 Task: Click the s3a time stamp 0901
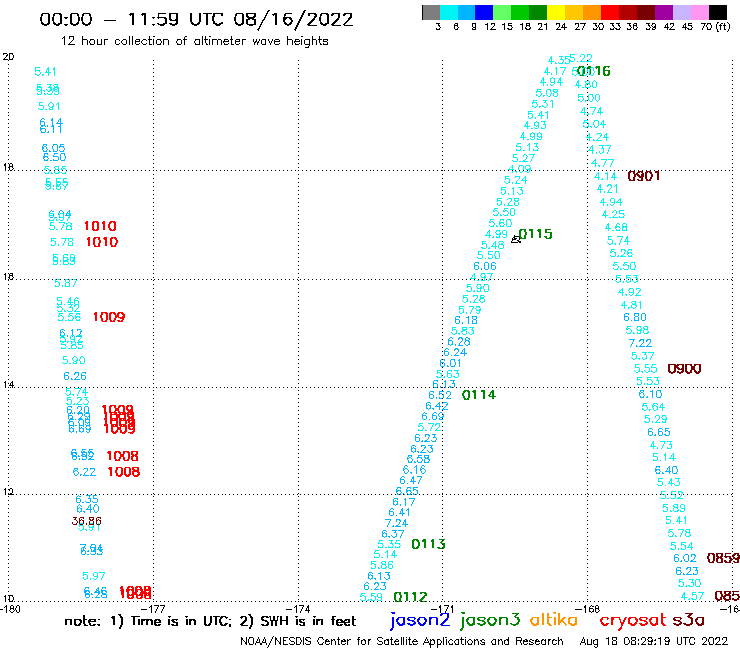pos(644,176)
